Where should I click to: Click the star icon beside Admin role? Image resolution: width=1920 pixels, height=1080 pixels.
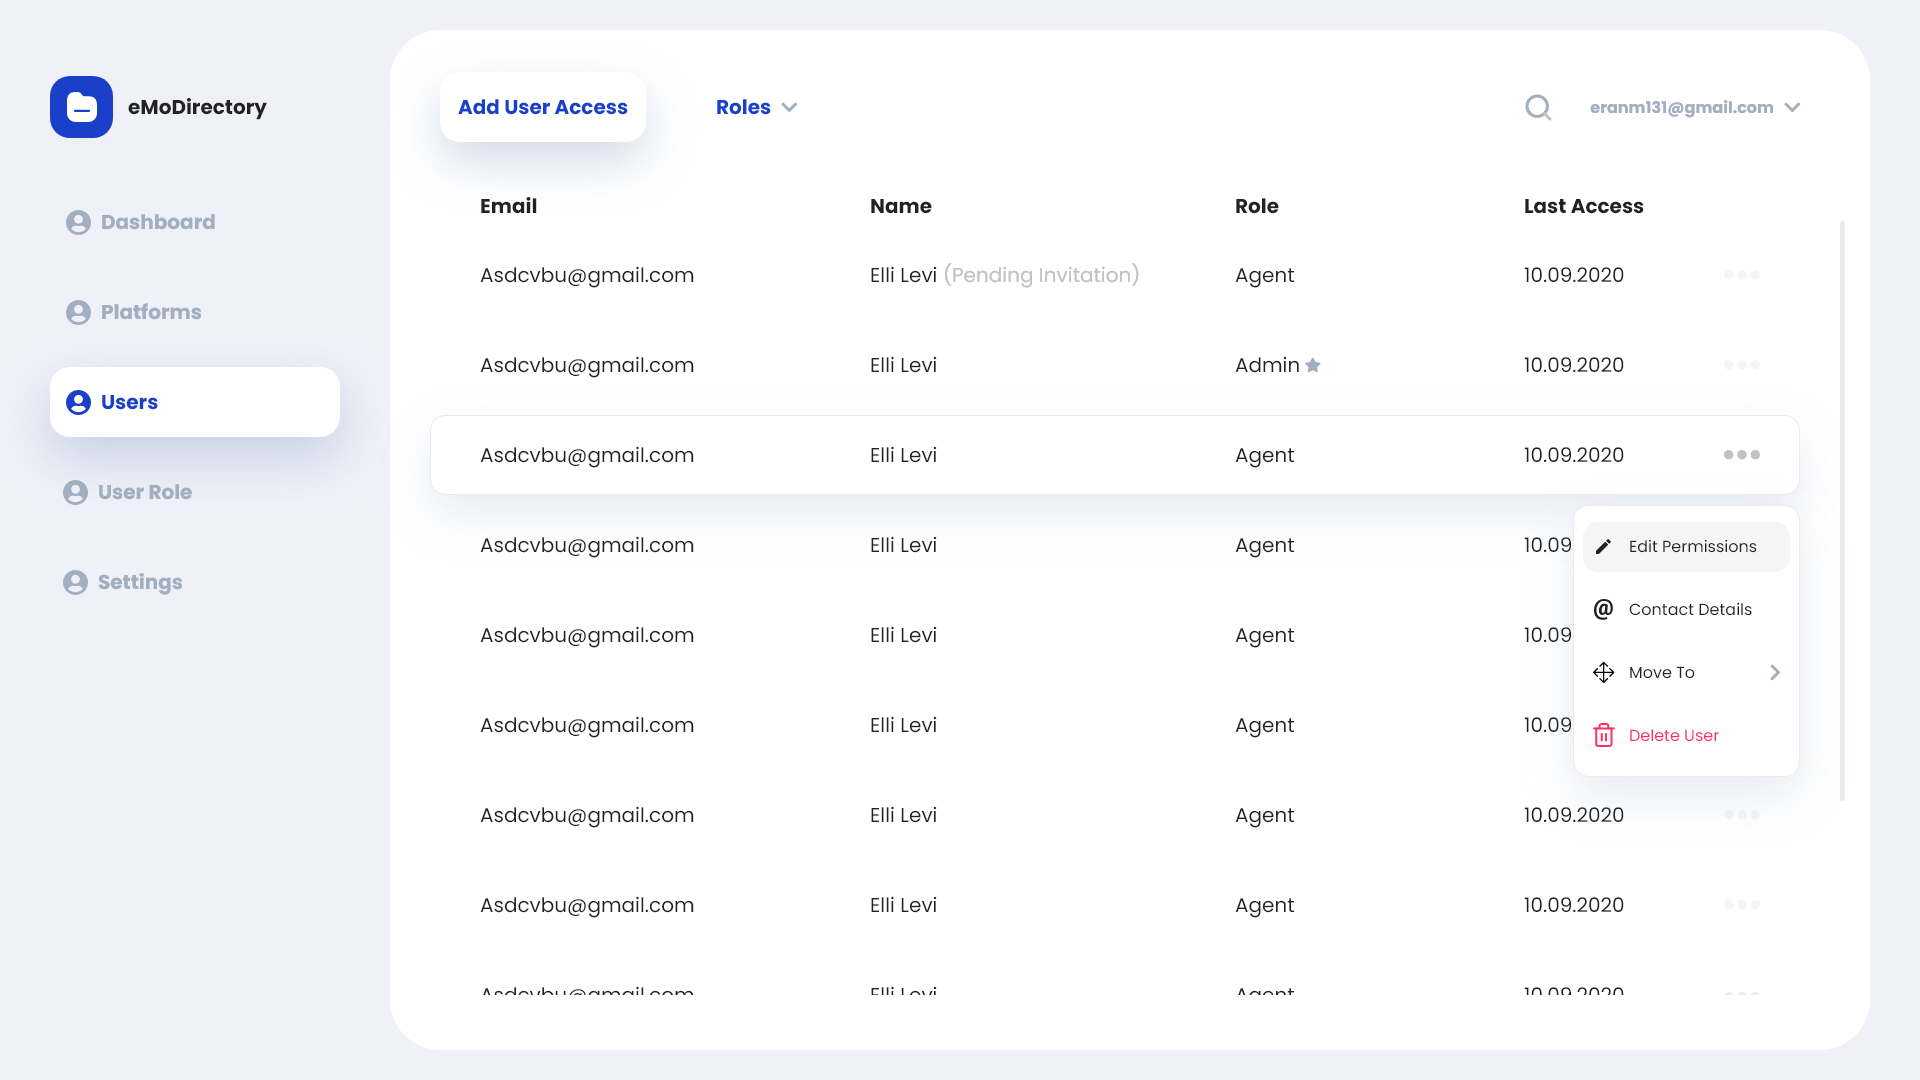pos(1313,365)
